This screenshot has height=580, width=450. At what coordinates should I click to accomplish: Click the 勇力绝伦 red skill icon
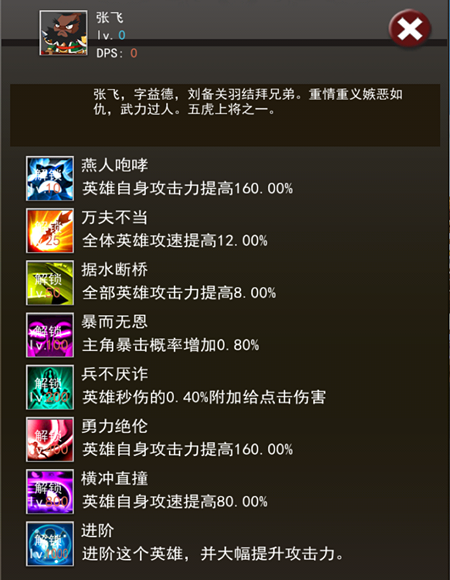(x=50, y=439)
